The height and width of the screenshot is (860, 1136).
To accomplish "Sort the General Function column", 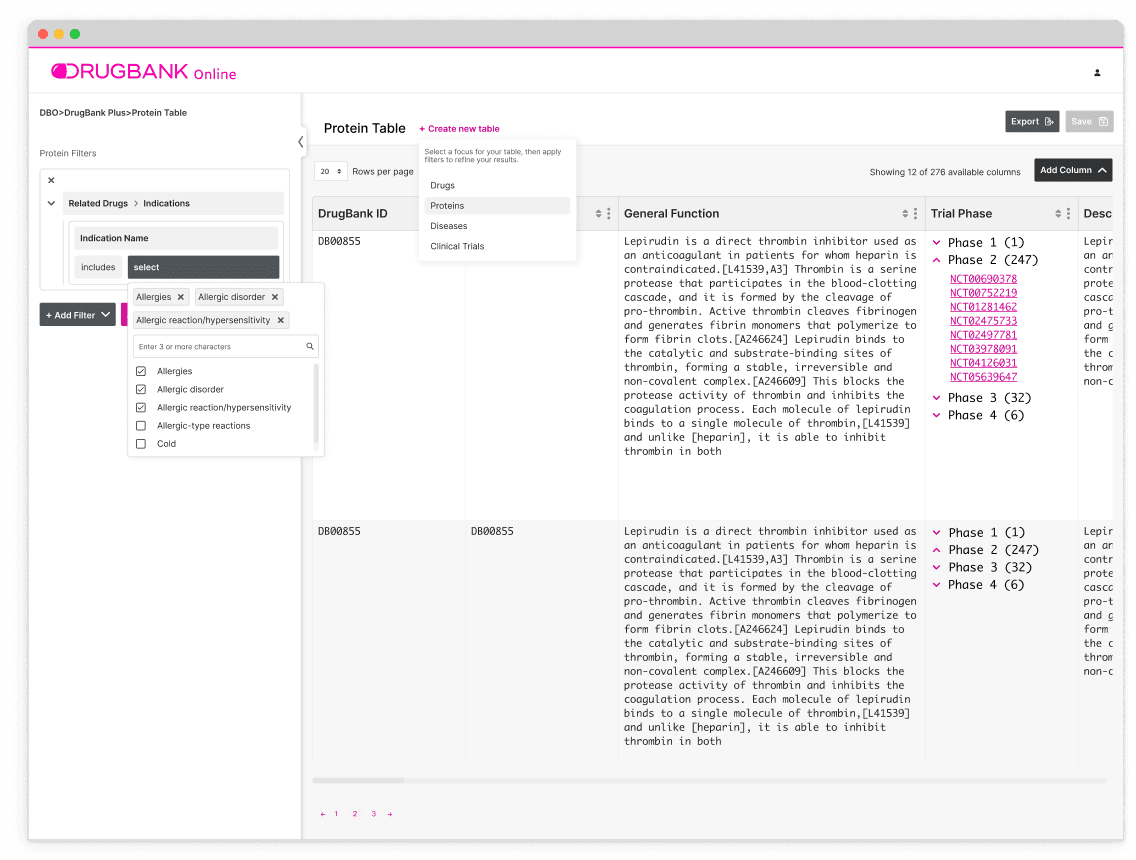I will (905, 214).
